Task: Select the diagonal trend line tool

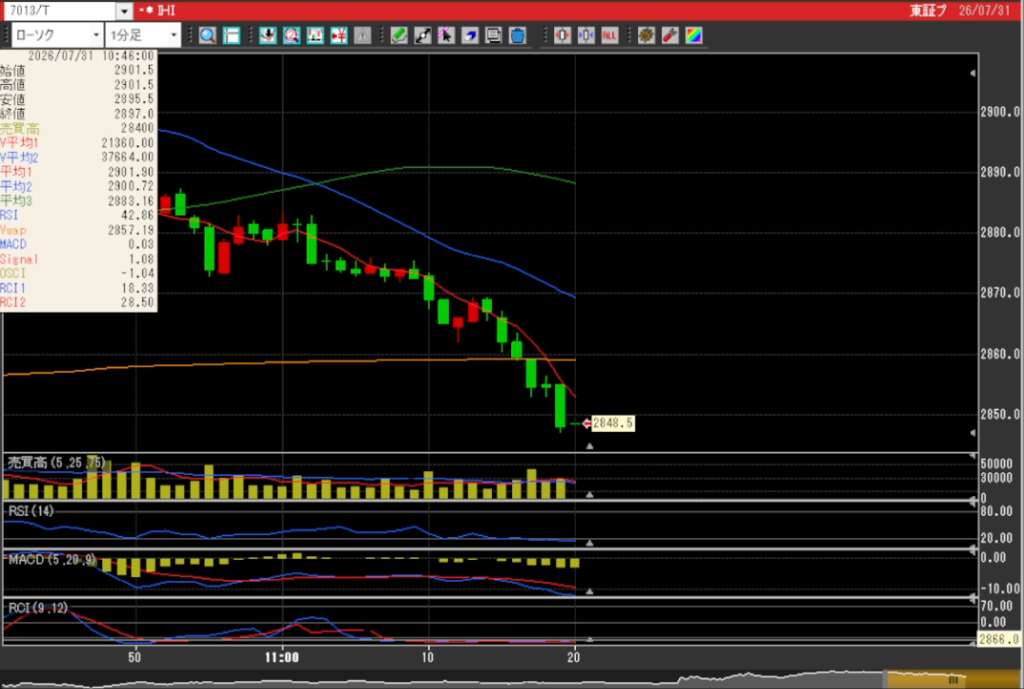Action: pyautogui.click(x=423, y=35)
